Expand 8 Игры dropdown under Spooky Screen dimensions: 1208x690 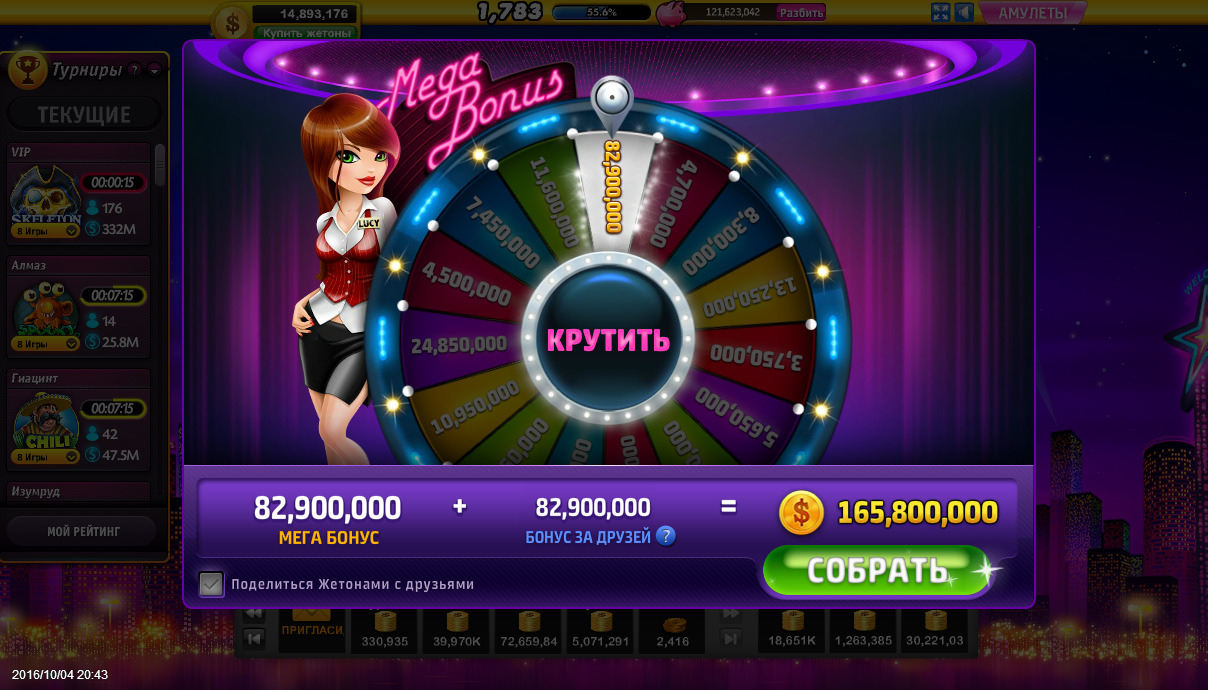point(45,343)
